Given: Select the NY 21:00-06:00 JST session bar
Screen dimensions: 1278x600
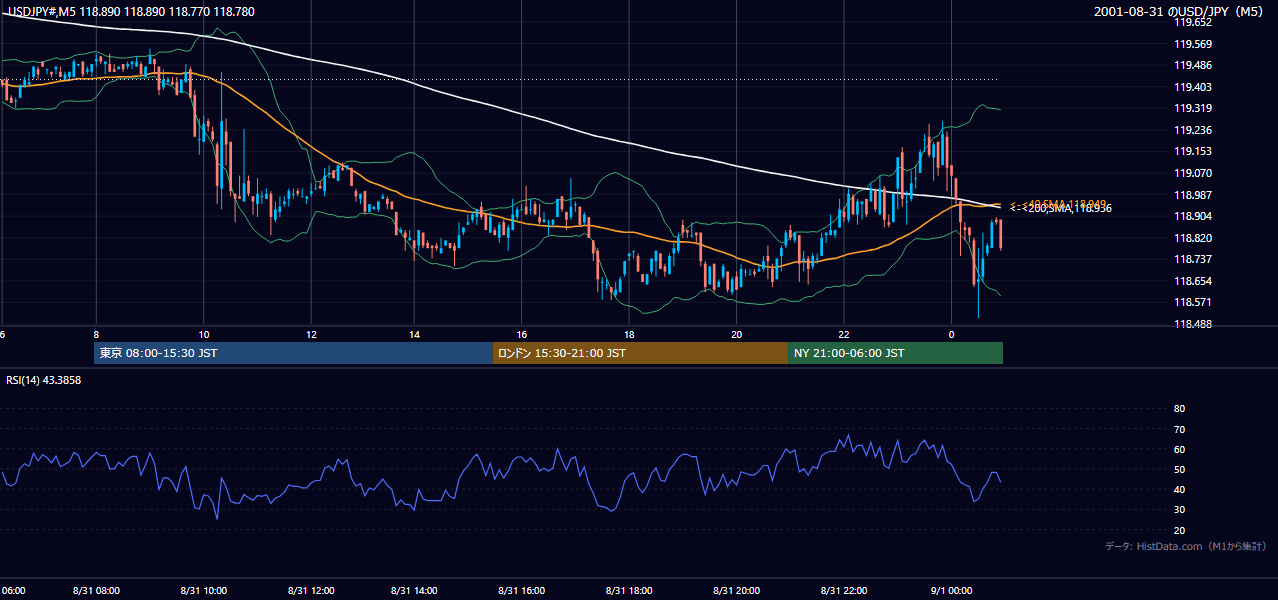Looking at the screenshot, I should [895, 353].
